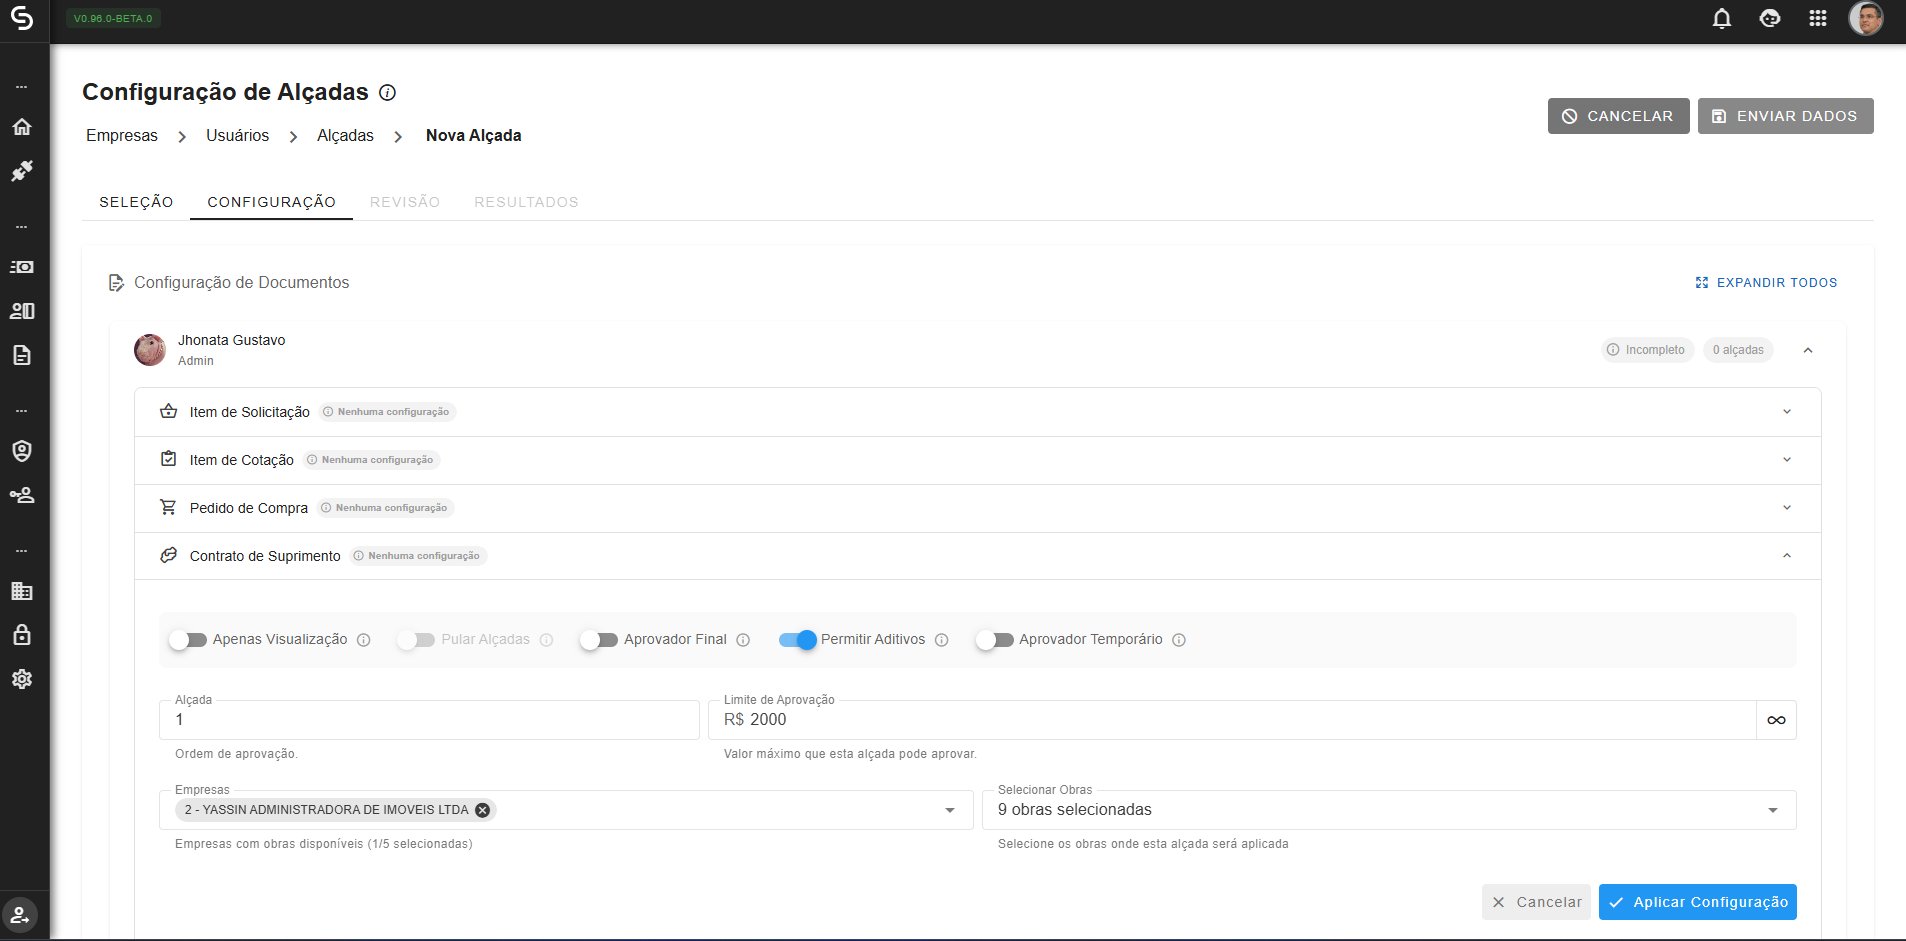
Task: Open the notifications bell
Action: [1721, 18]
